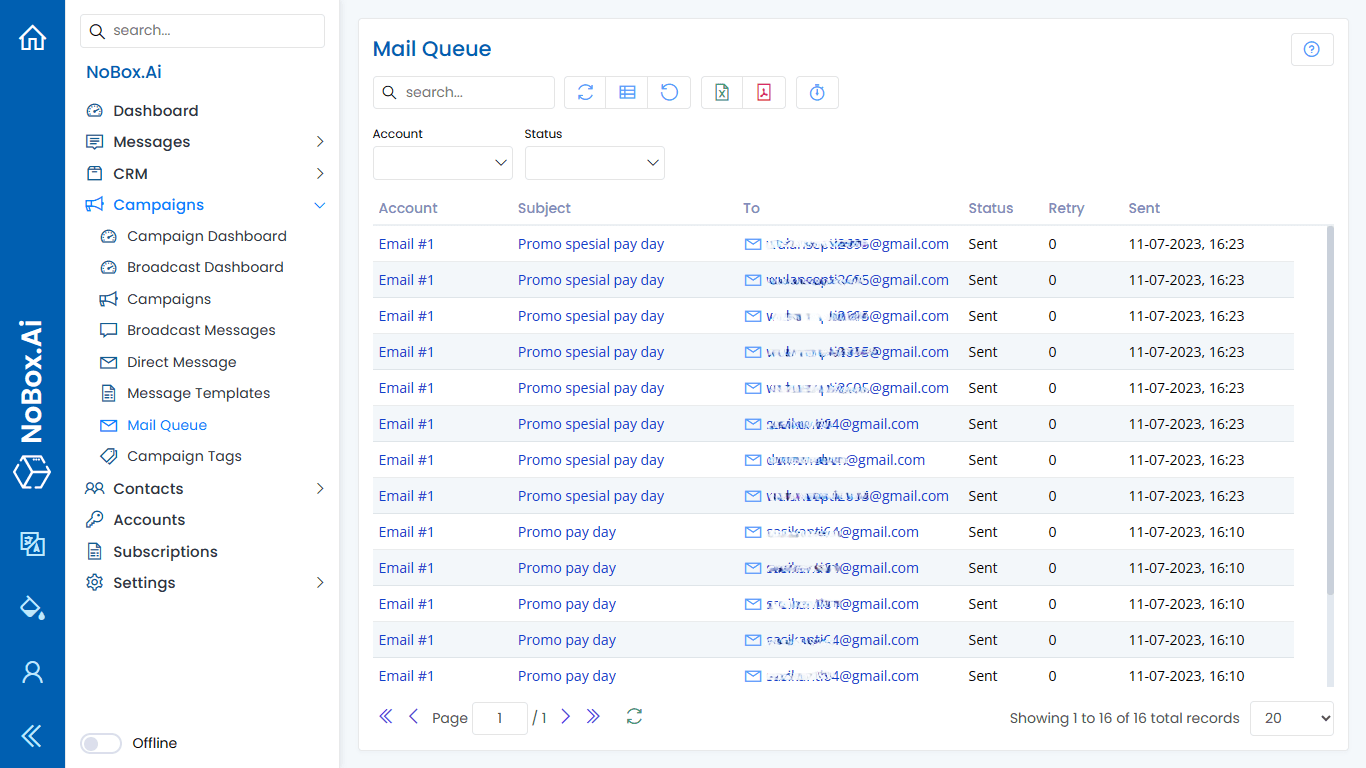Open the auto-refresh timer icon
Screen dimensions: 1366x768
pos(817,92)
